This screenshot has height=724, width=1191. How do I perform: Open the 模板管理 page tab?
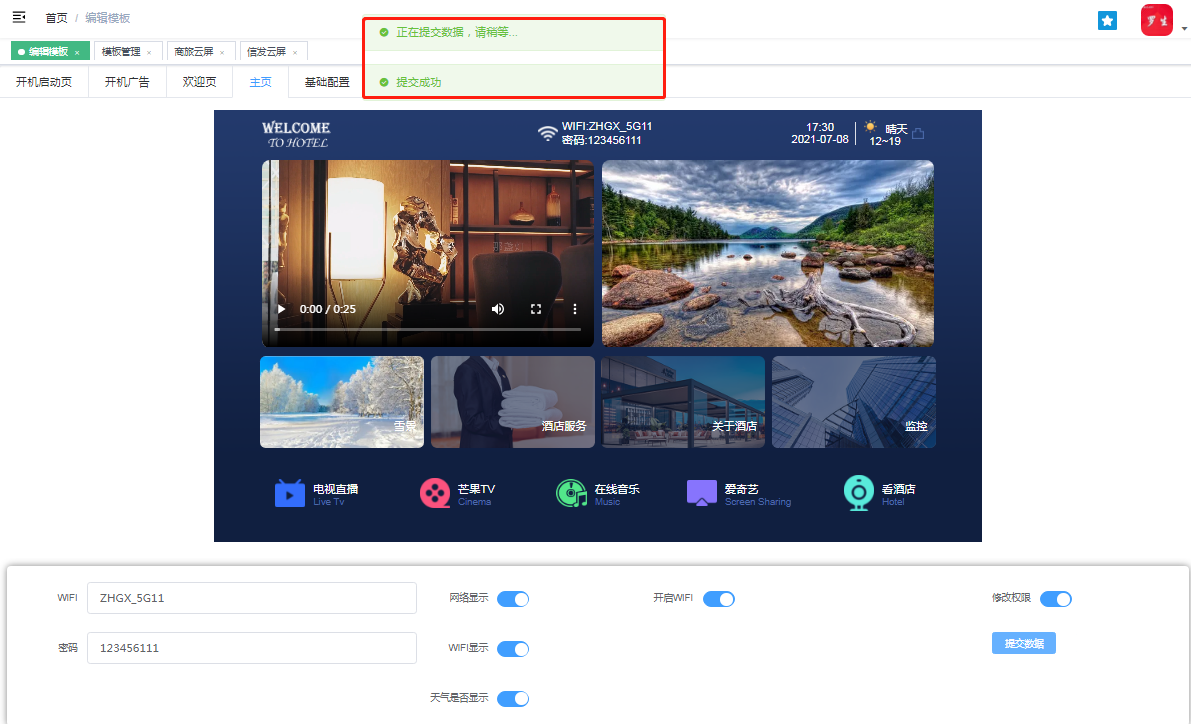click(121, 51)
